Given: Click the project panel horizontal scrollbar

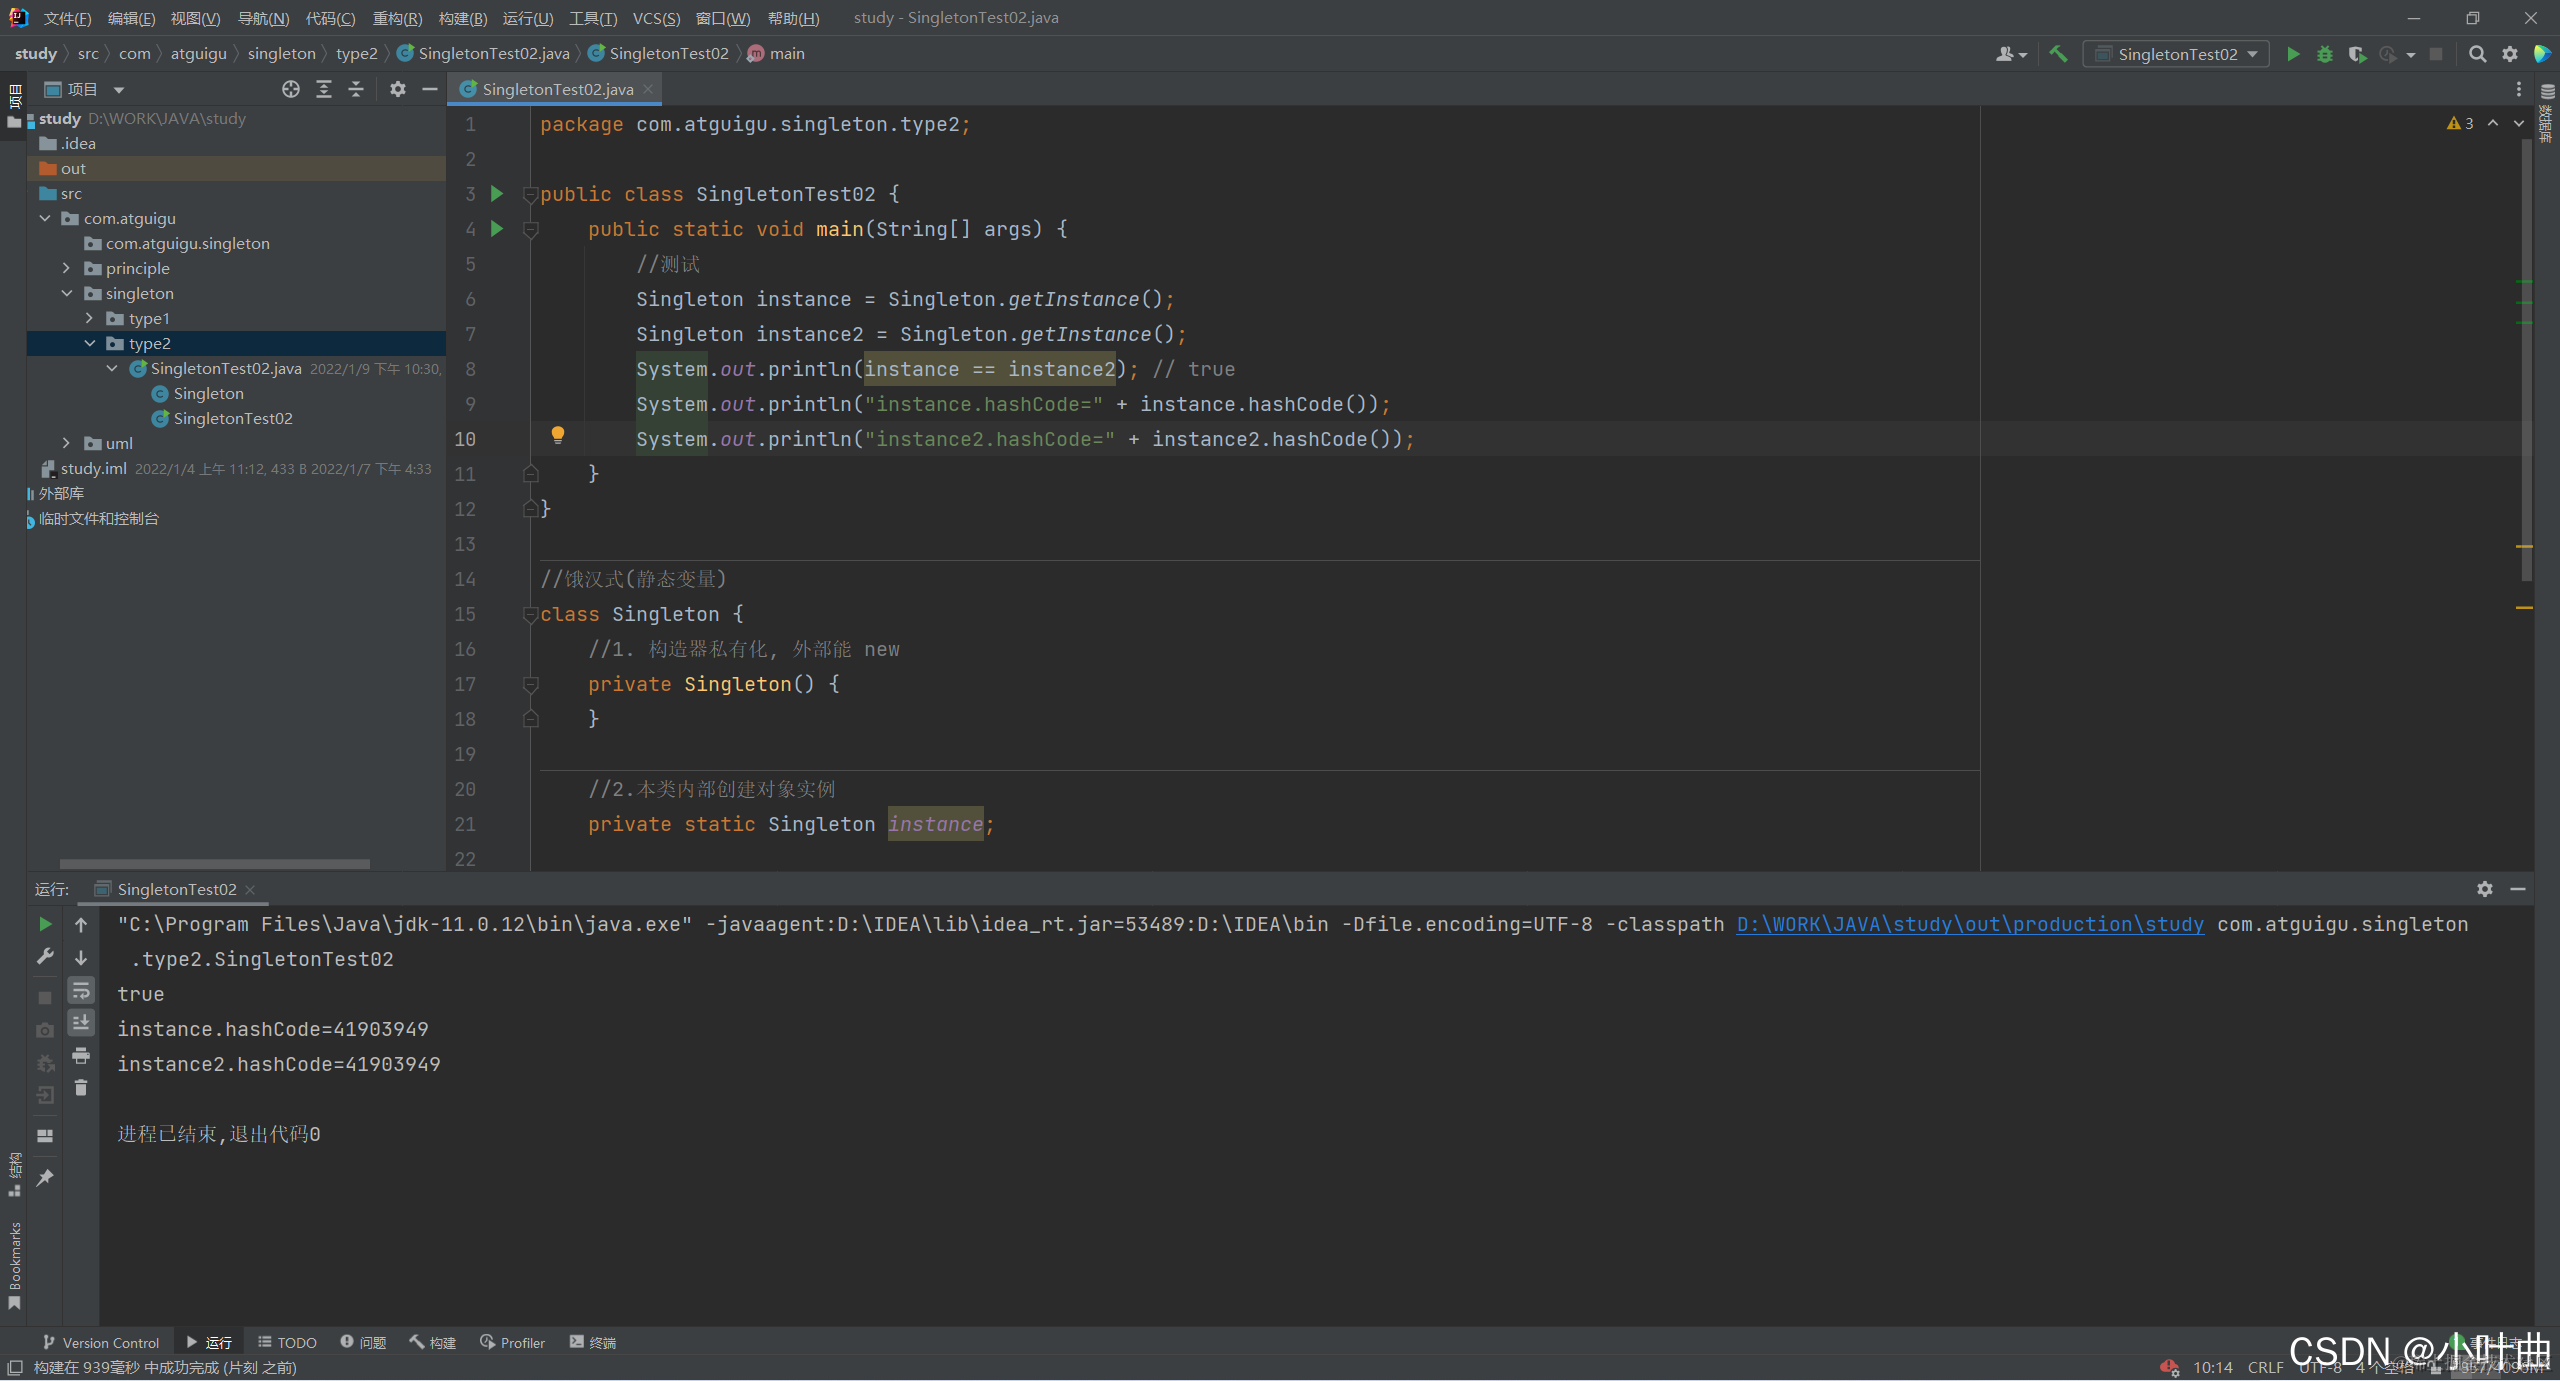Looking at the screenshot, I should [215, 863].
